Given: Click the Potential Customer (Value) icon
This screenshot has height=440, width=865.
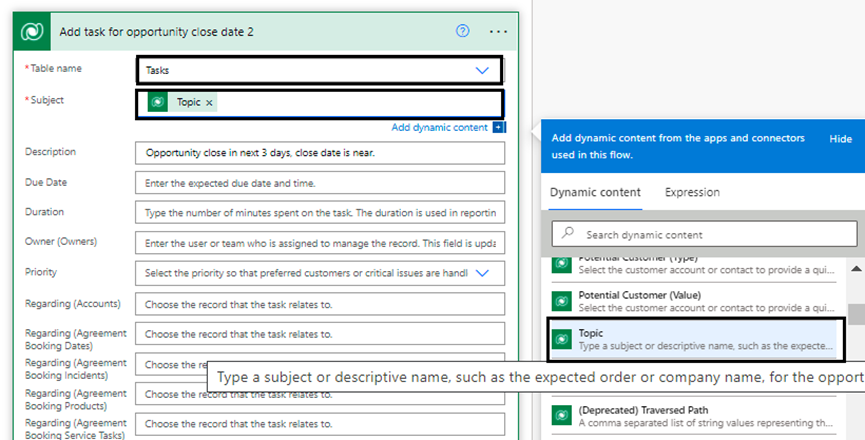Looking at the screenshot, I should [x=561, y=300].
